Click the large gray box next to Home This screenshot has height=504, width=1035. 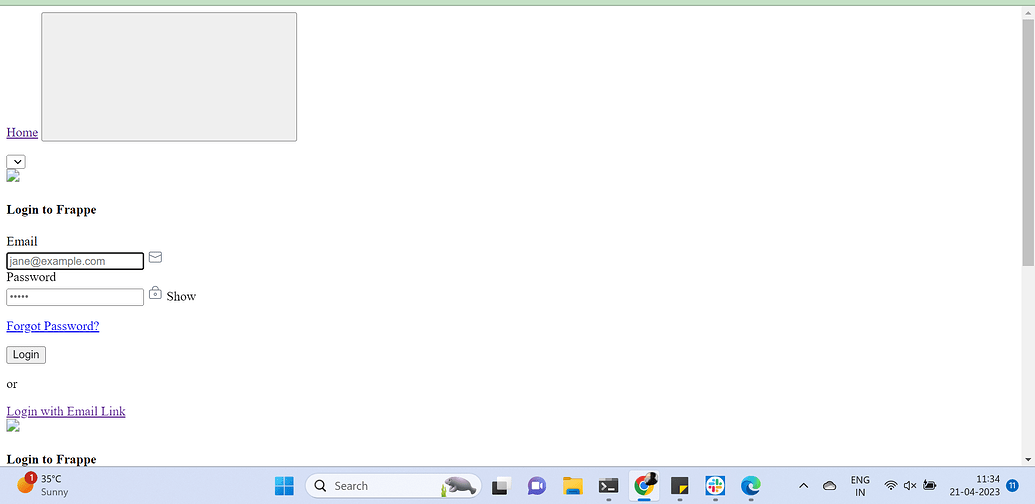pyautogui.click(x=169, y=77)
